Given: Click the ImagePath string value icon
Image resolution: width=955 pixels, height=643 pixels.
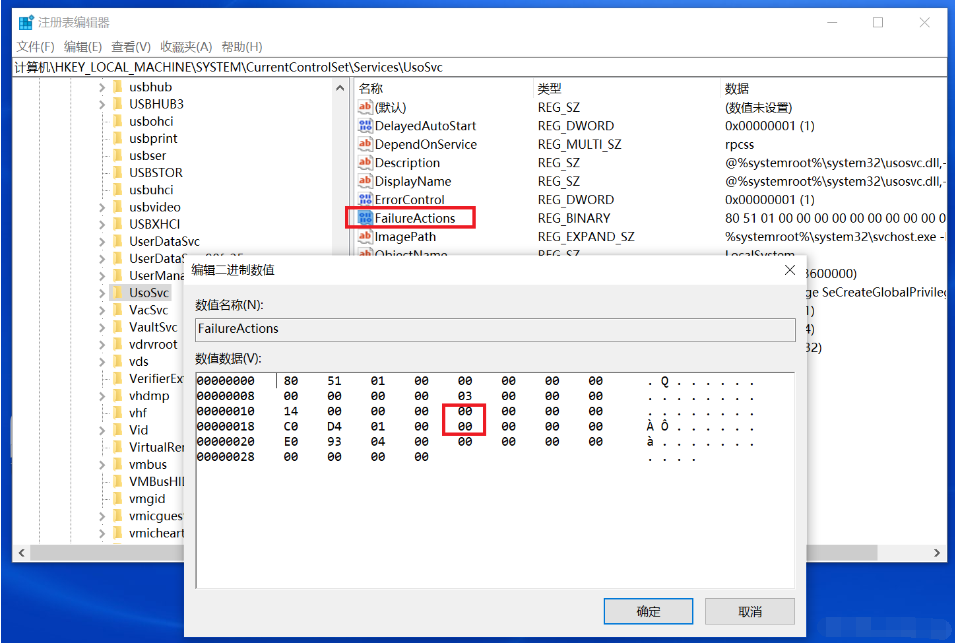Looking at the screenshot, I should coord(365,237).
